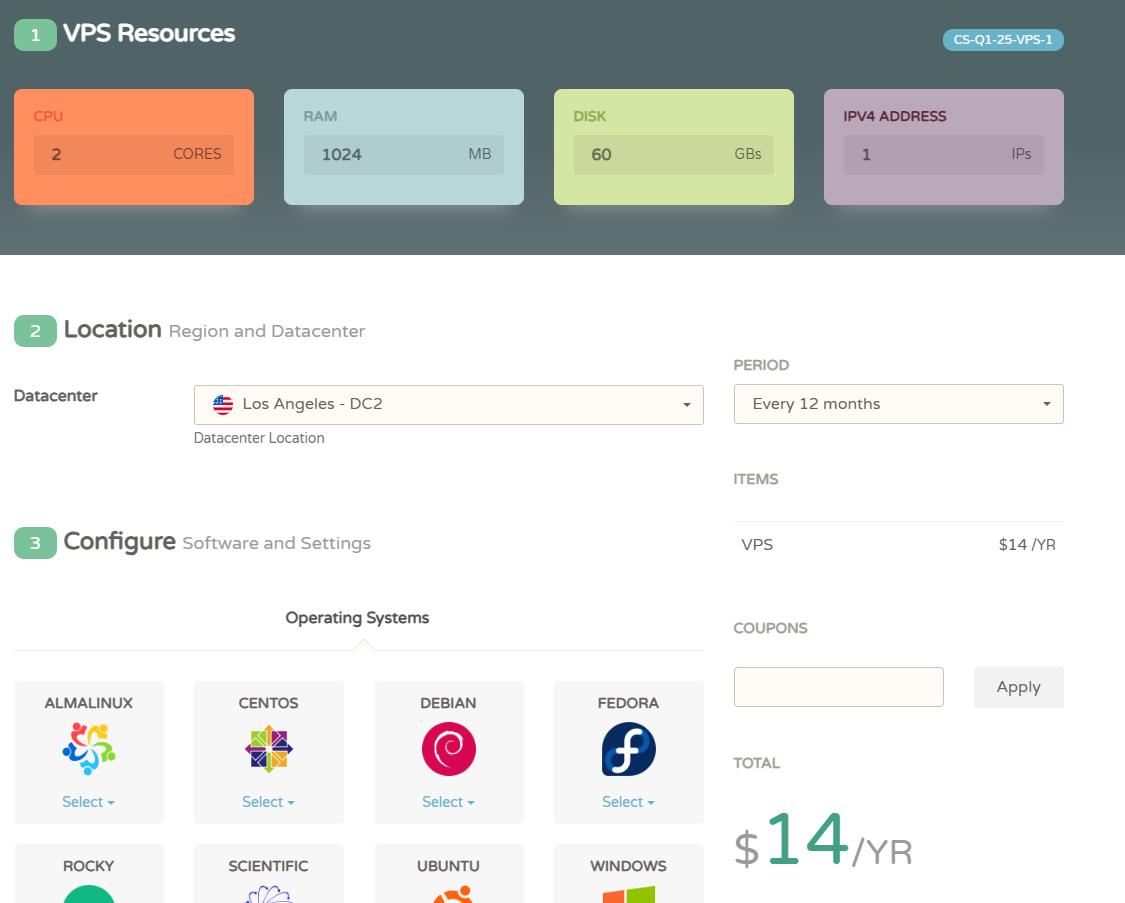The image size is (1125, 903).
Task: Click the AlmaLinux logo icon
Action: click(88, 749)
